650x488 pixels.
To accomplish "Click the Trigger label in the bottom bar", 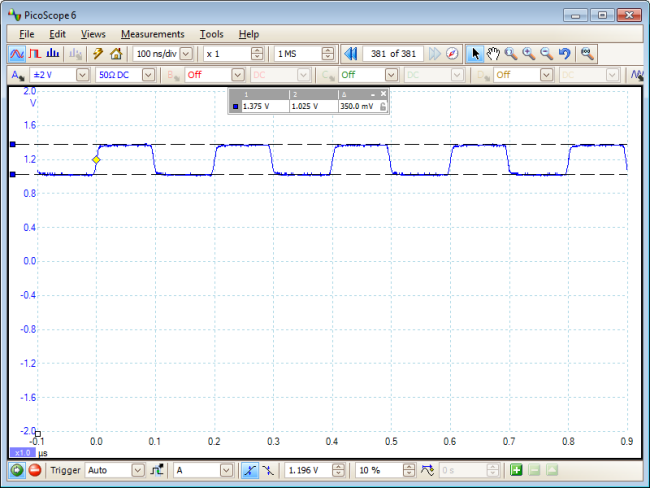I will [x=65, y=470].
